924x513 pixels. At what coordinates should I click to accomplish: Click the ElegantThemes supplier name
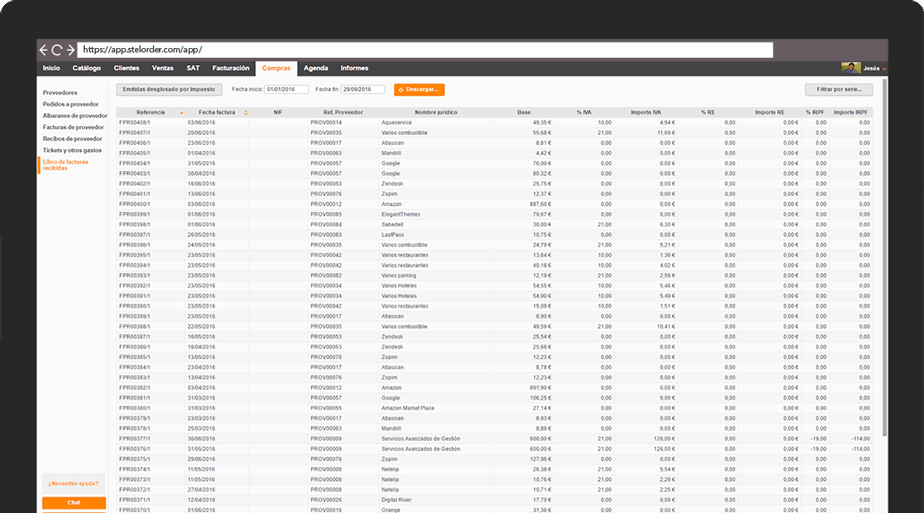coord(401,214)
